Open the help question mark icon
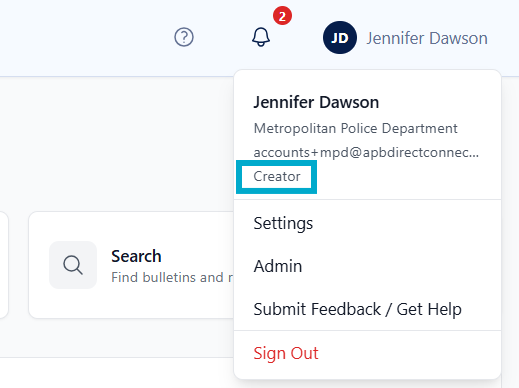The width and height of the screenshot is (519, 388). pyautogui.click(x=184, y=37)
